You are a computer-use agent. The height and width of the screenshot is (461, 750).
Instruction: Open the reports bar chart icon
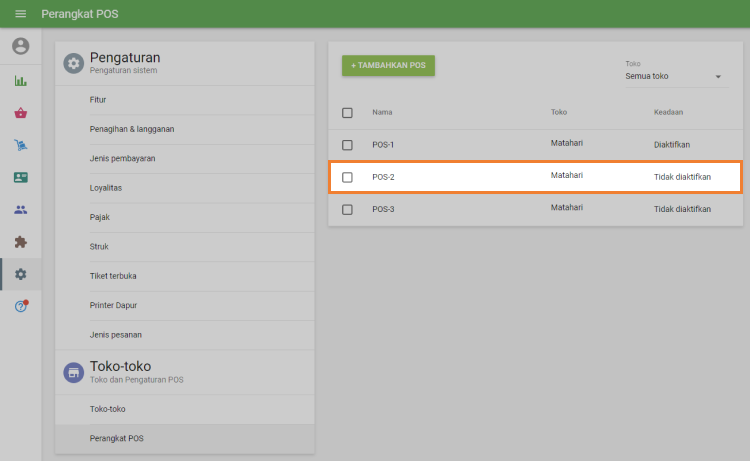click(20, 81)
